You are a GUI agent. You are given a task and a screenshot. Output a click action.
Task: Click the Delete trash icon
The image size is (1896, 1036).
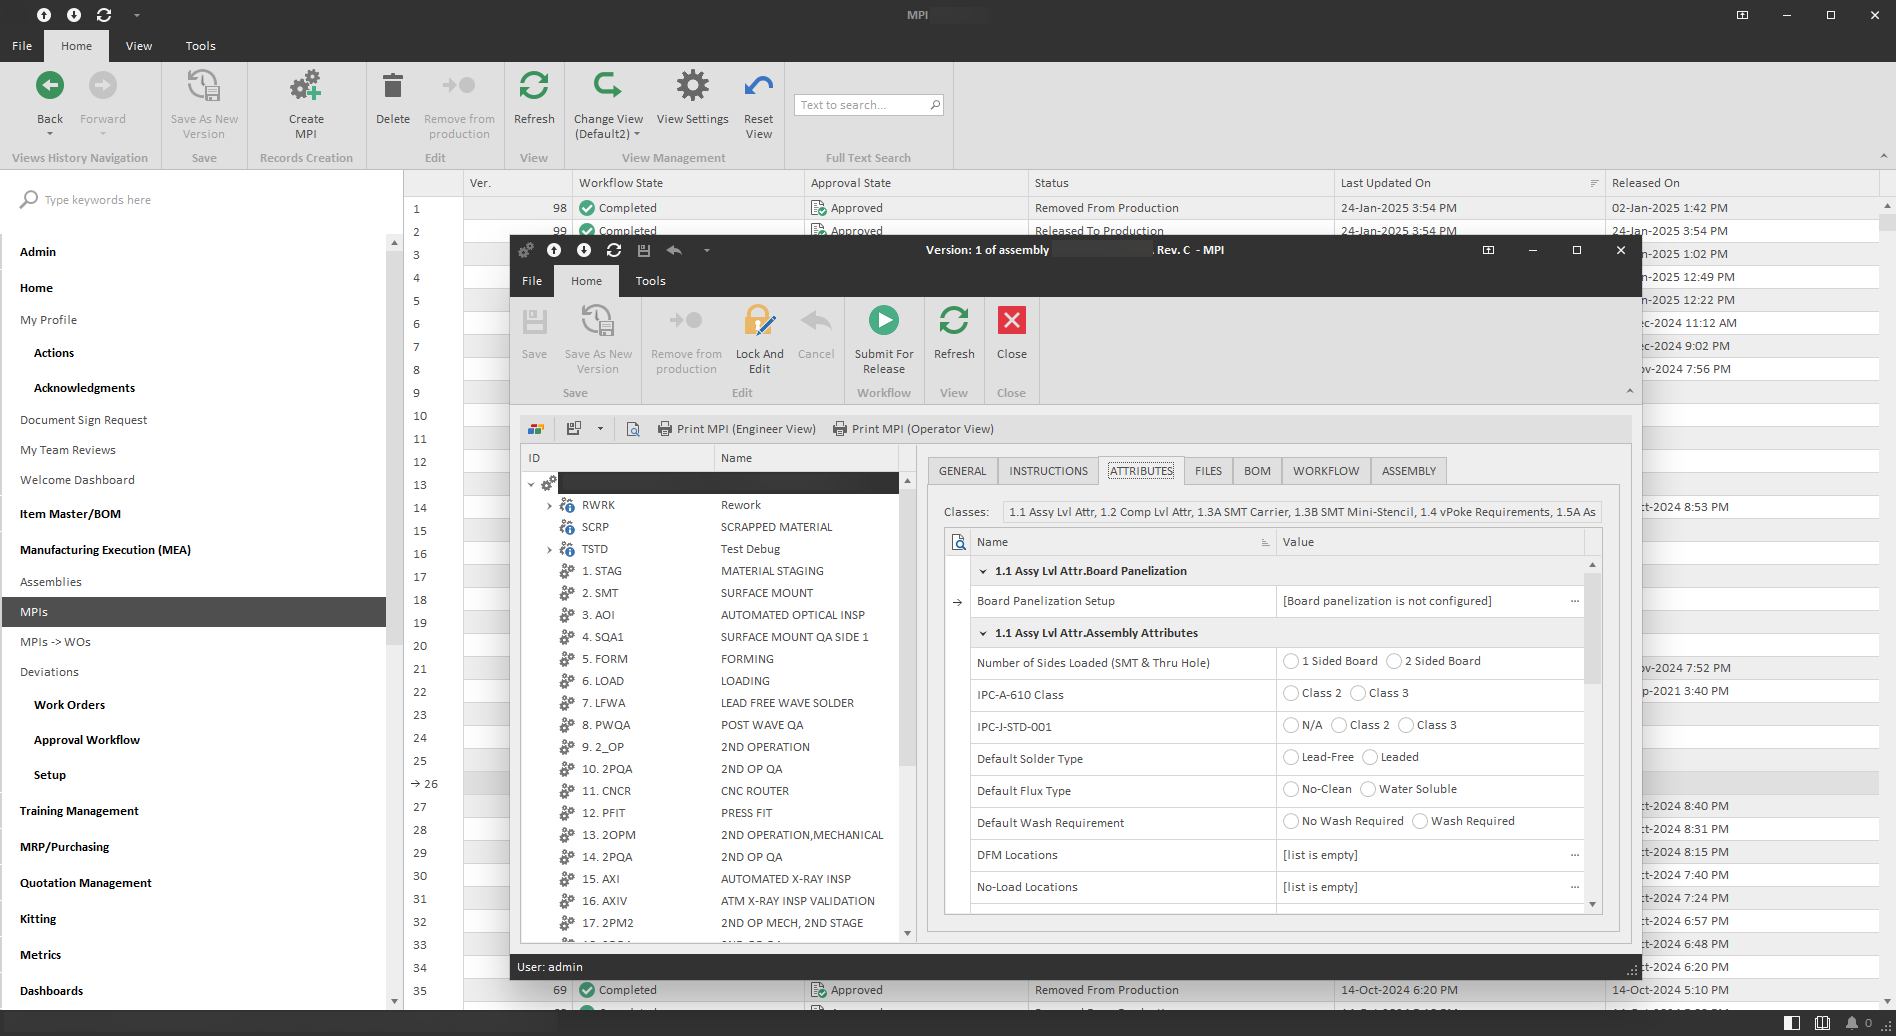click(x=393, y=87)
